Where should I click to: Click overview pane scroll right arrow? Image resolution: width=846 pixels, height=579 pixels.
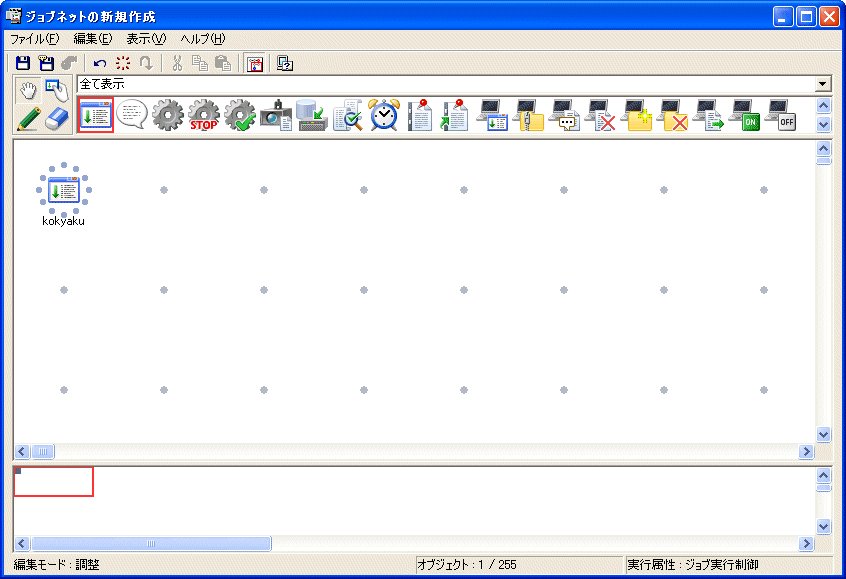tap(806, 543)
